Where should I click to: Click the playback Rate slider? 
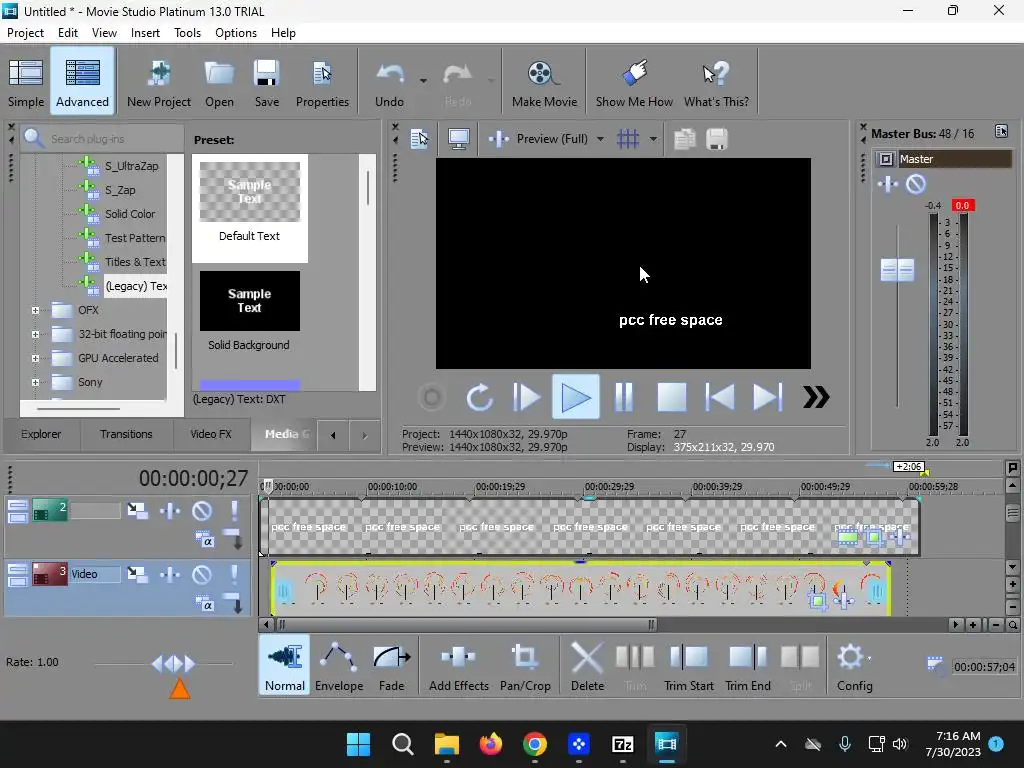[172, 664]
